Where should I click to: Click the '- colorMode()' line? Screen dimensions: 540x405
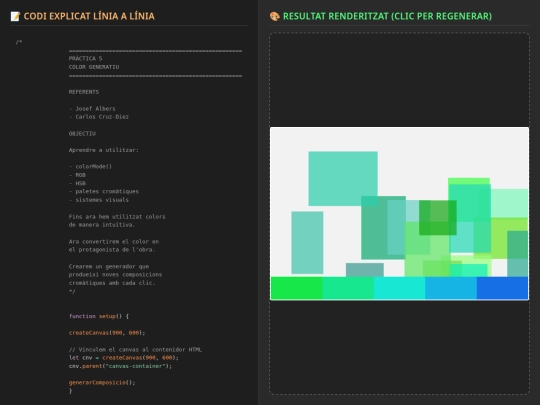90,167
